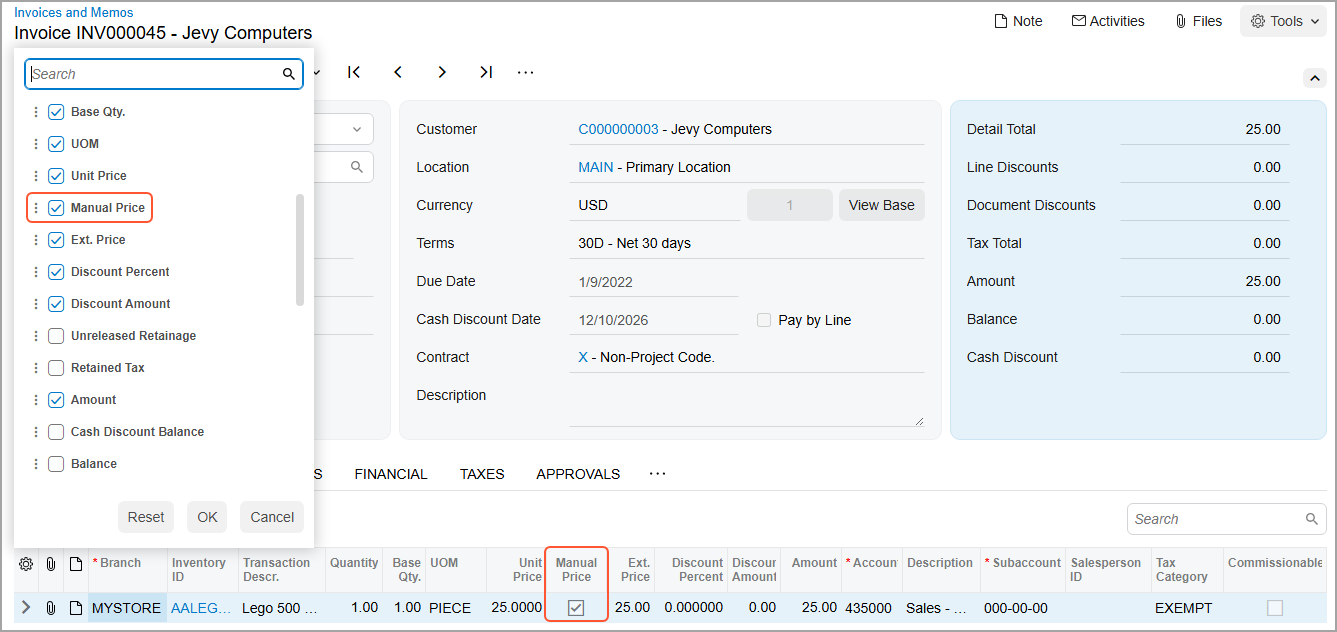This screenshot has width=1337, height=632.
Task: Click the Reset button in column panel
Action: point(146,517)
